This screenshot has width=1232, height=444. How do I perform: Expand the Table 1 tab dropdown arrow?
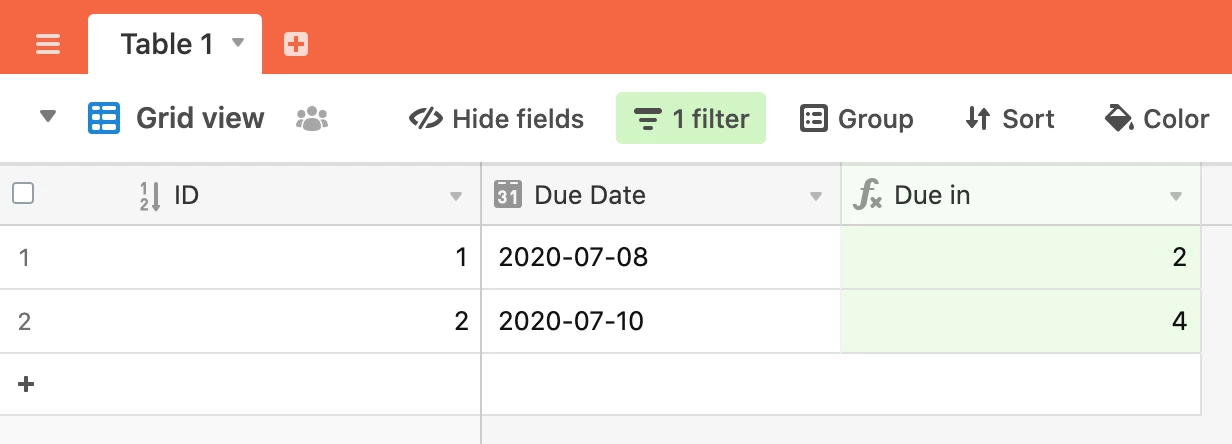(238, 43)
